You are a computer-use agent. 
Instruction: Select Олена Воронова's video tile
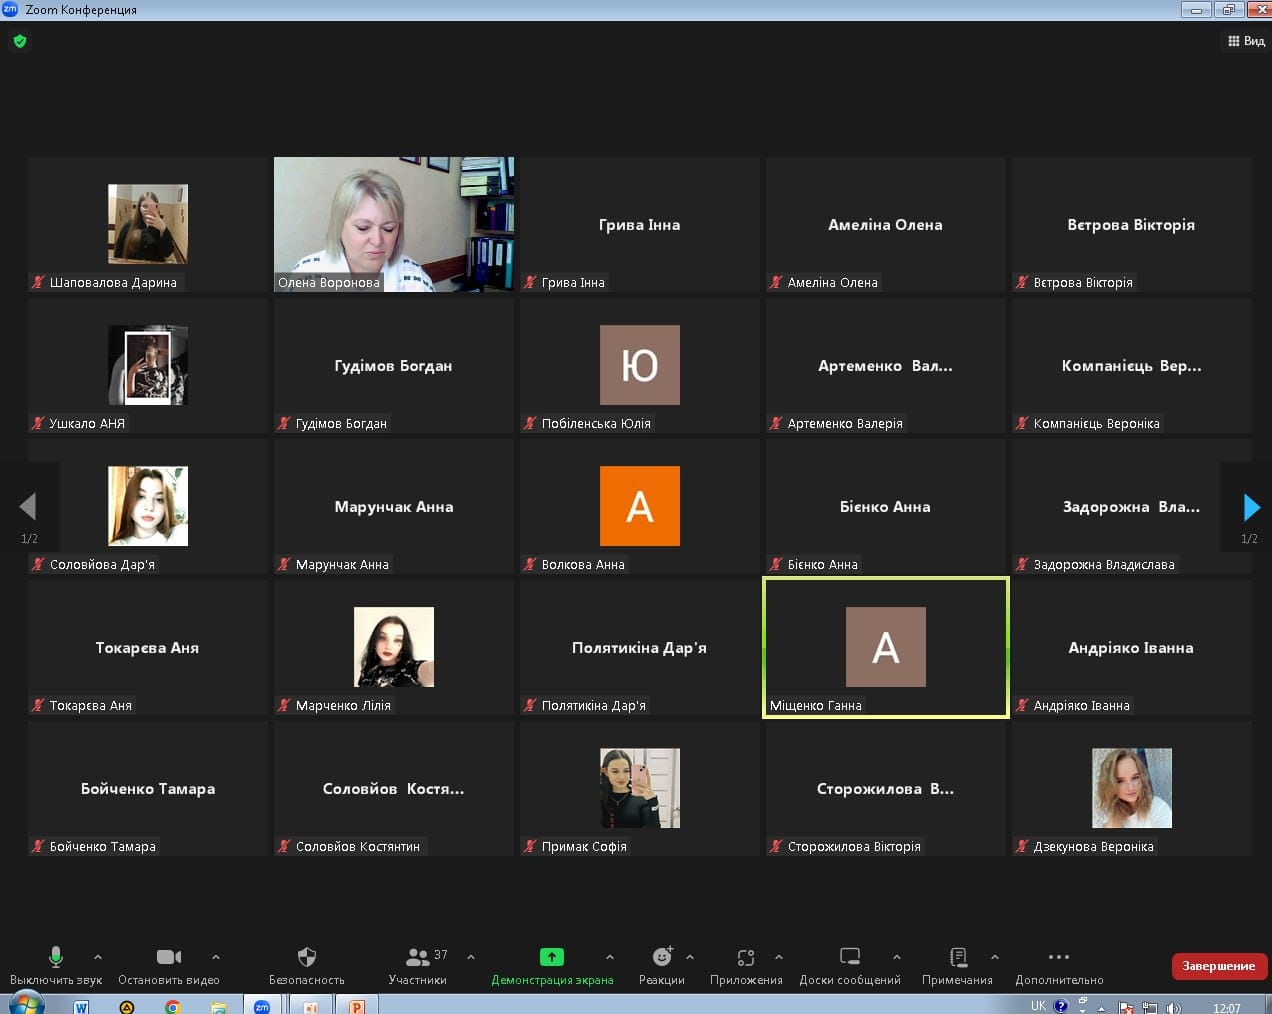click(x=394, y=224)
